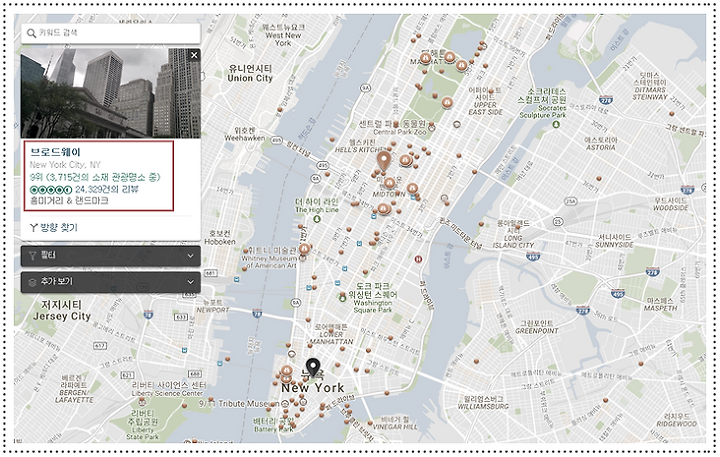Viewport: 720px width, 457px height.
Task: Click the red hospital H marker
Action: tap(418, 259)
